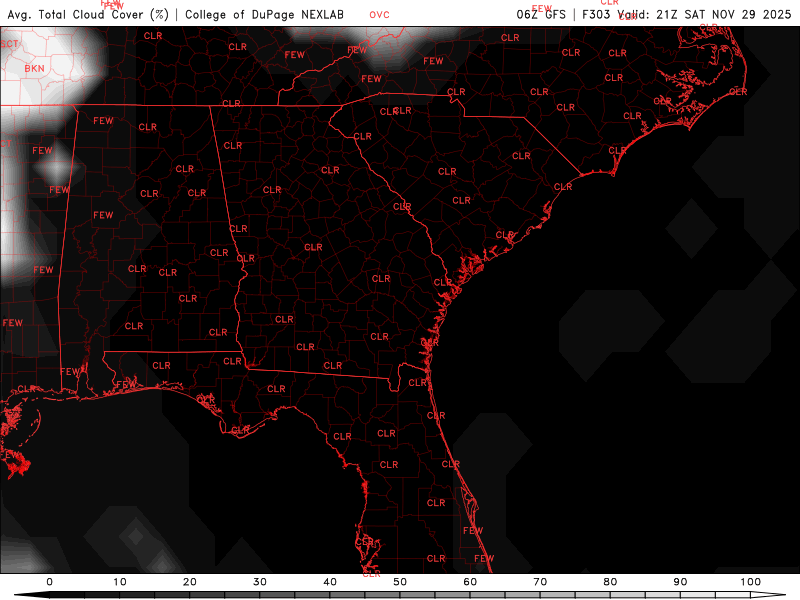This screenshot has height=600, width=800.
Task: Click the "F303" forecast hour label
Action: pyautogui.click(x=596, y=14)
